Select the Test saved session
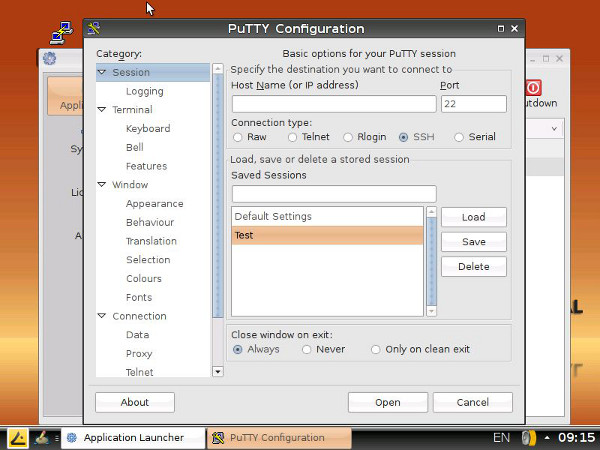The height and width of the screenshot is (450, 600). [327, 235]
